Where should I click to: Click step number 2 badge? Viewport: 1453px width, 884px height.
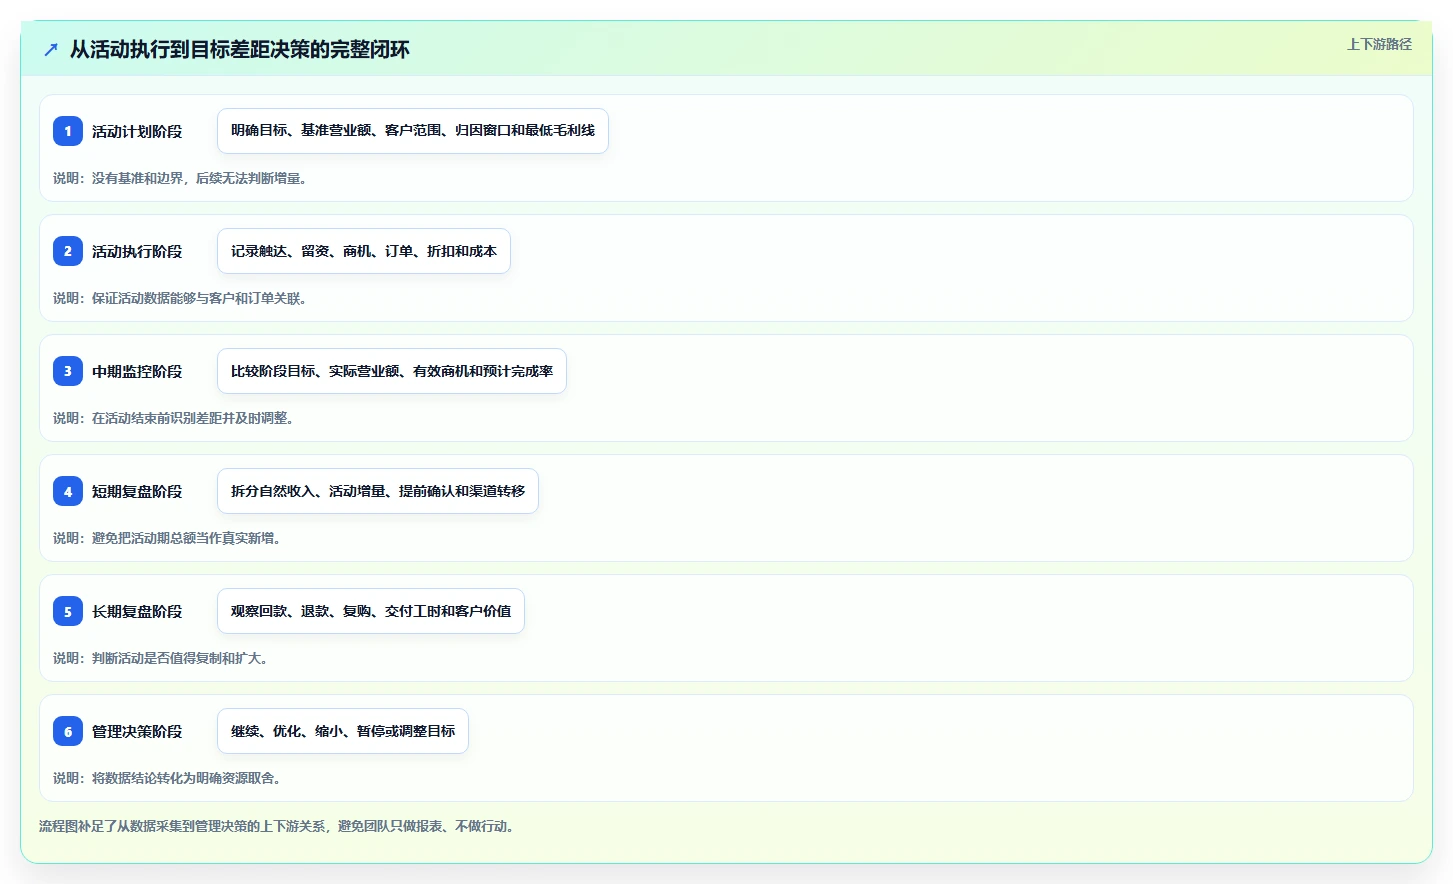click(68, 251)
